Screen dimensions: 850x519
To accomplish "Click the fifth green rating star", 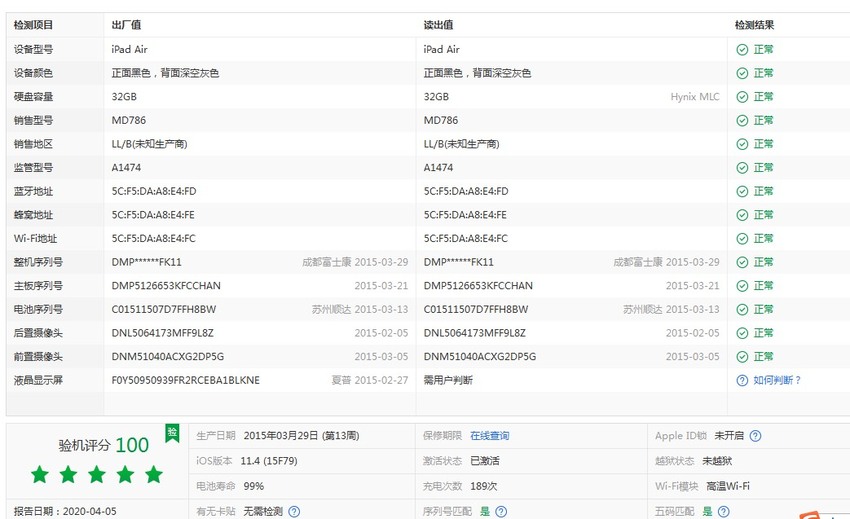I will point(154,475).
